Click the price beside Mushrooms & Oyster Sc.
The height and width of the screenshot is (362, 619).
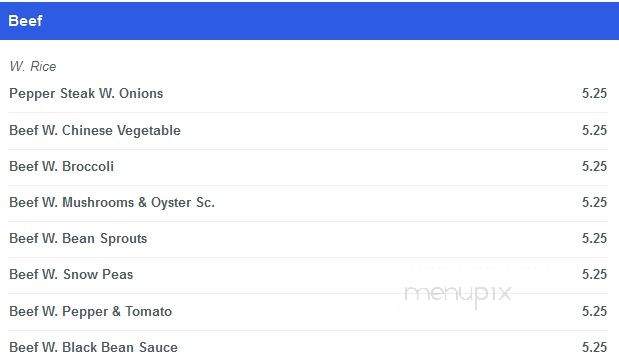[x=594, y=203]
